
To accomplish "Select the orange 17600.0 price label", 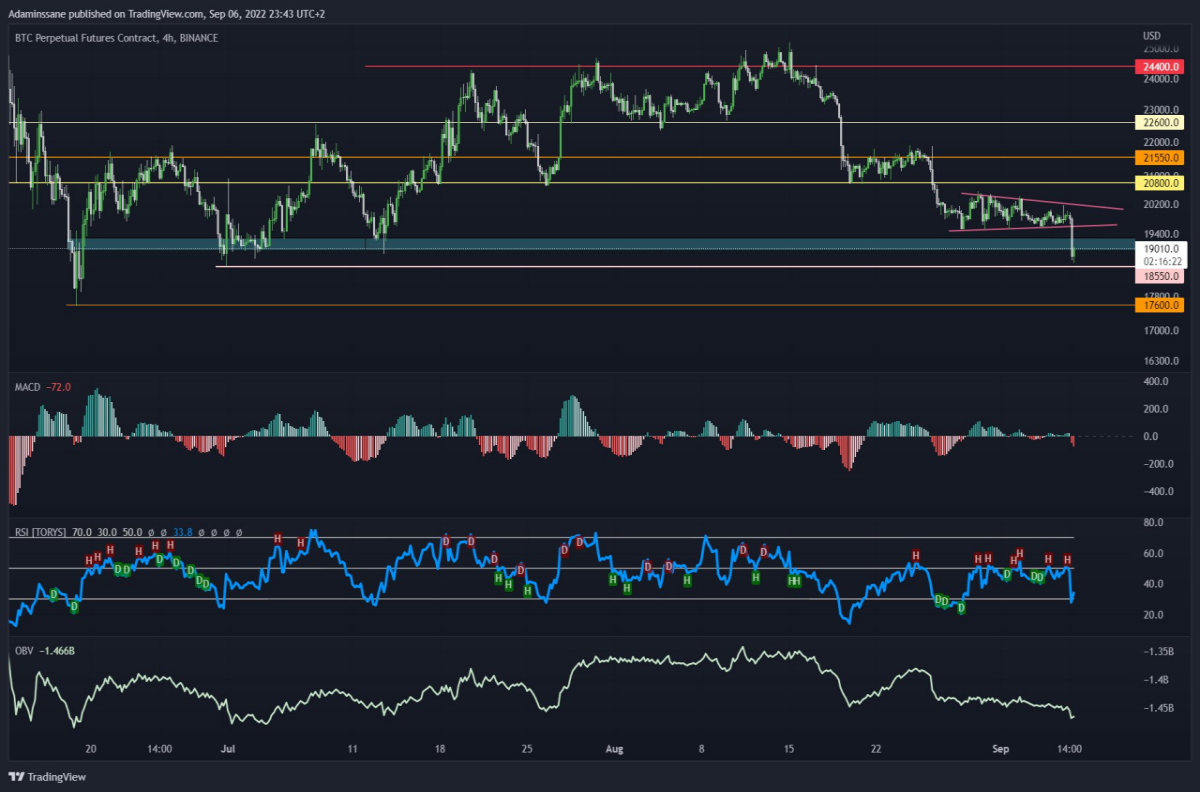I will (x=1160, y=305).
